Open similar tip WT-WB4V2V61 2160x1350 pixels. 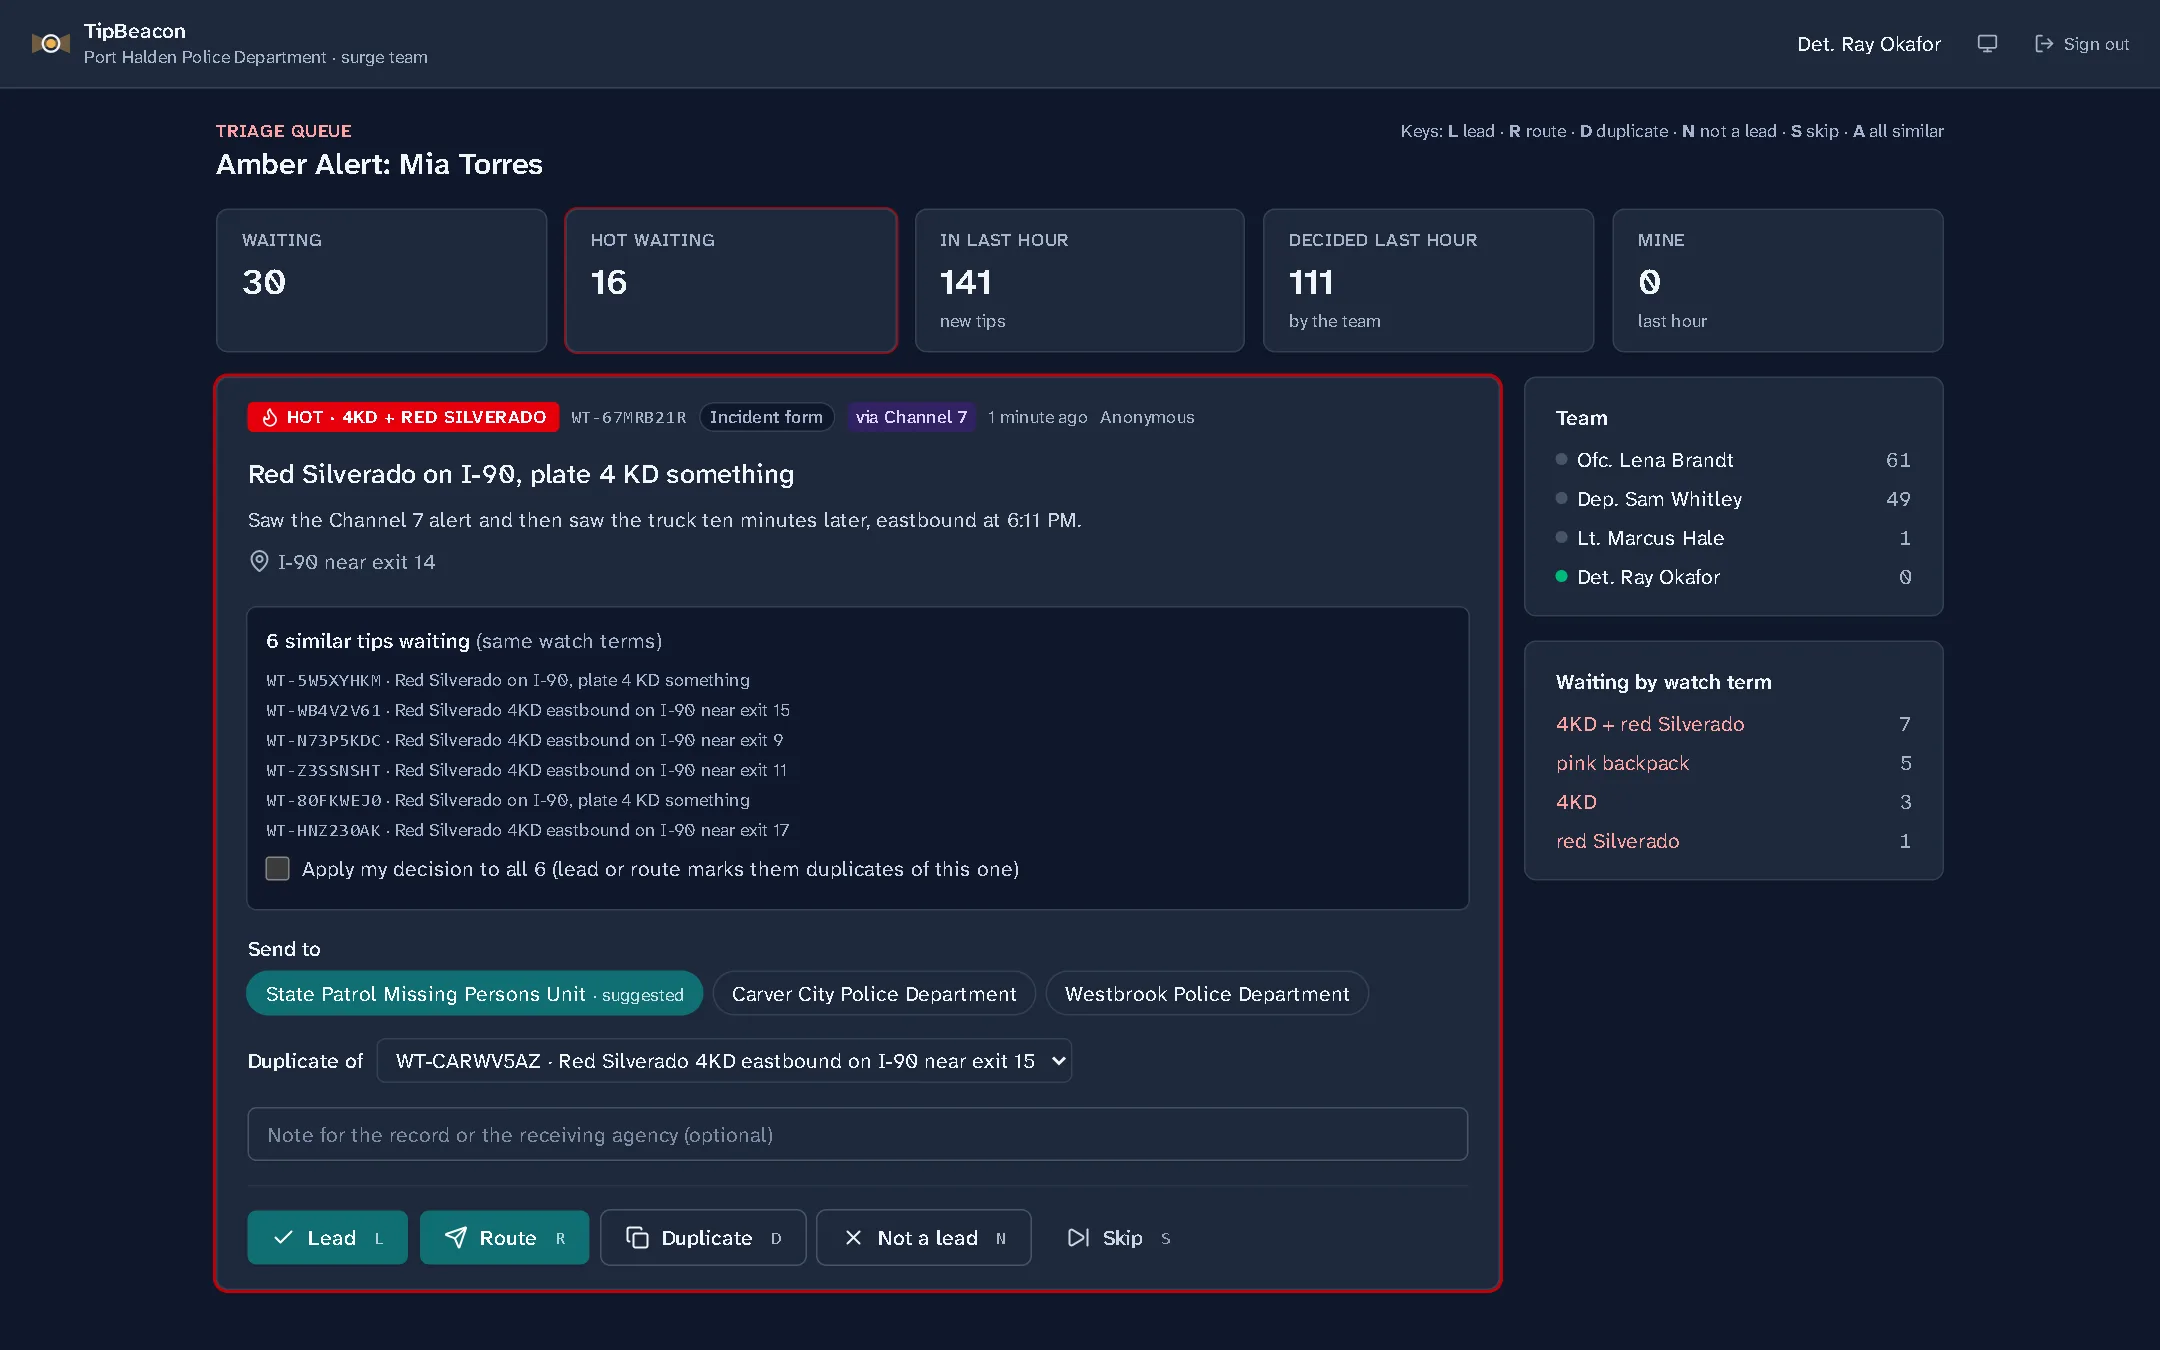pos(528,710)
